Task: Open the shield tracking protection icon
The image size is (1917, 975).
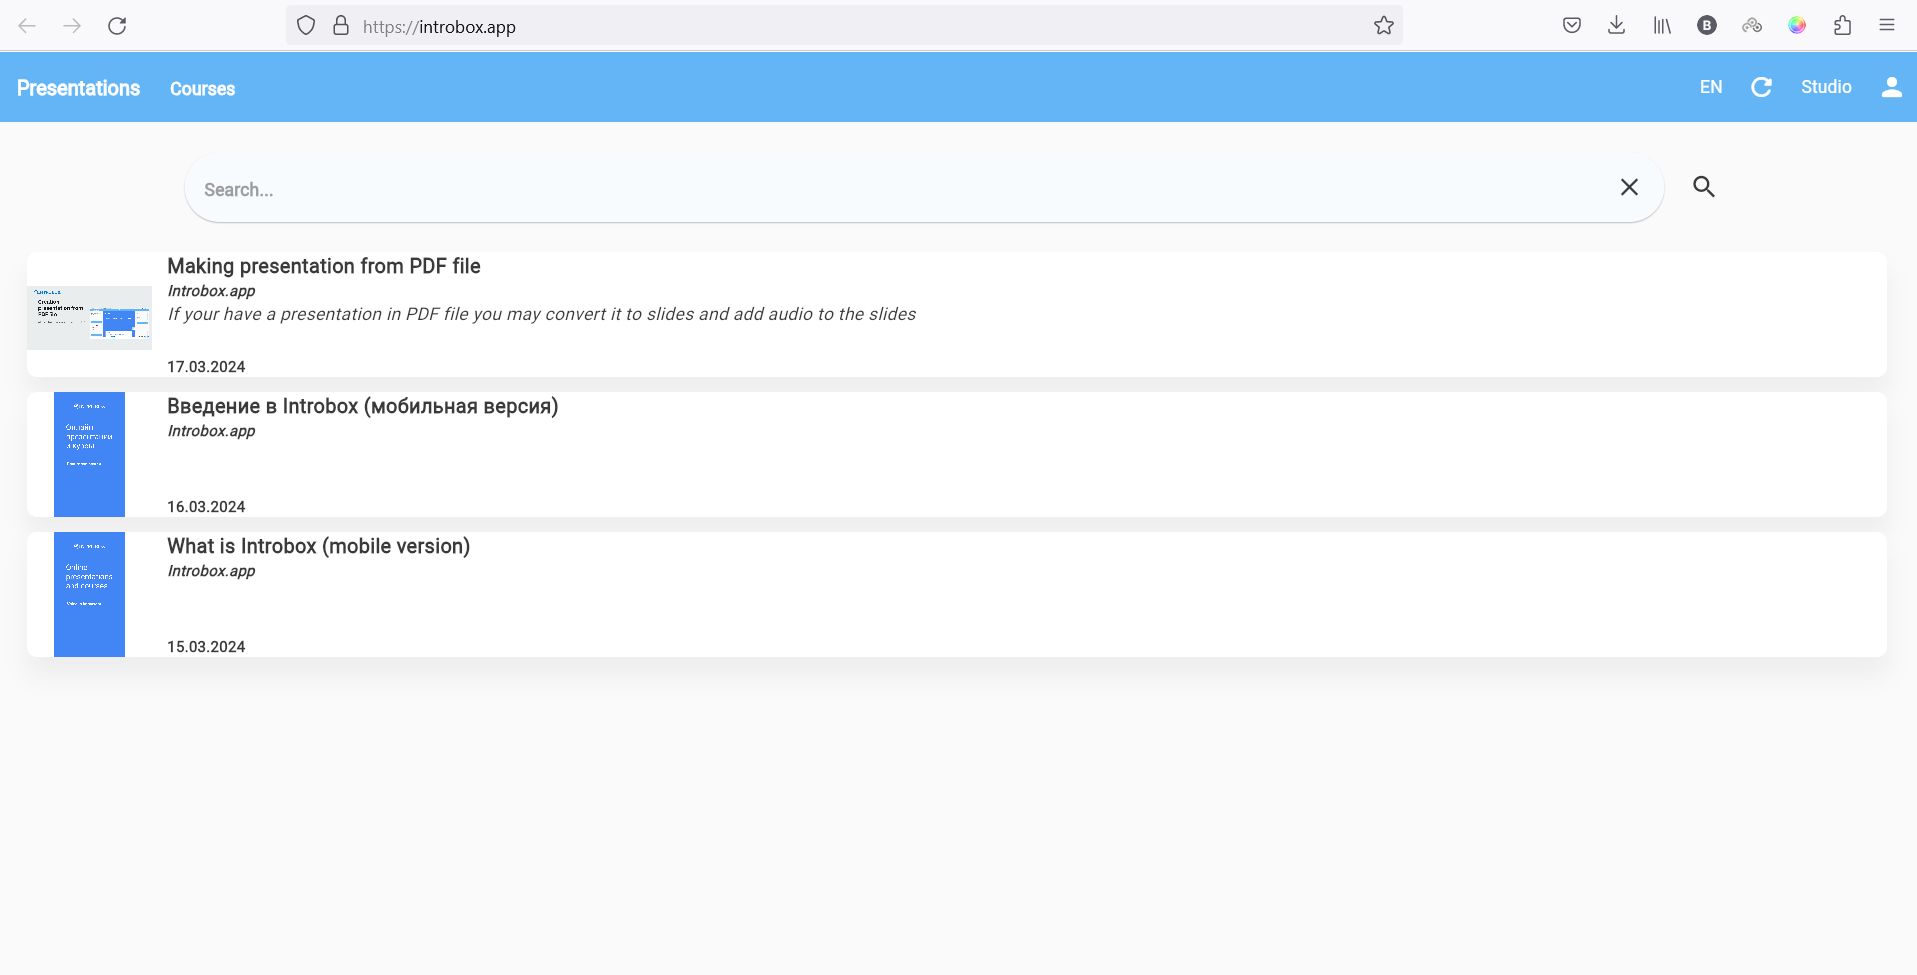Action: pos(306,26)
